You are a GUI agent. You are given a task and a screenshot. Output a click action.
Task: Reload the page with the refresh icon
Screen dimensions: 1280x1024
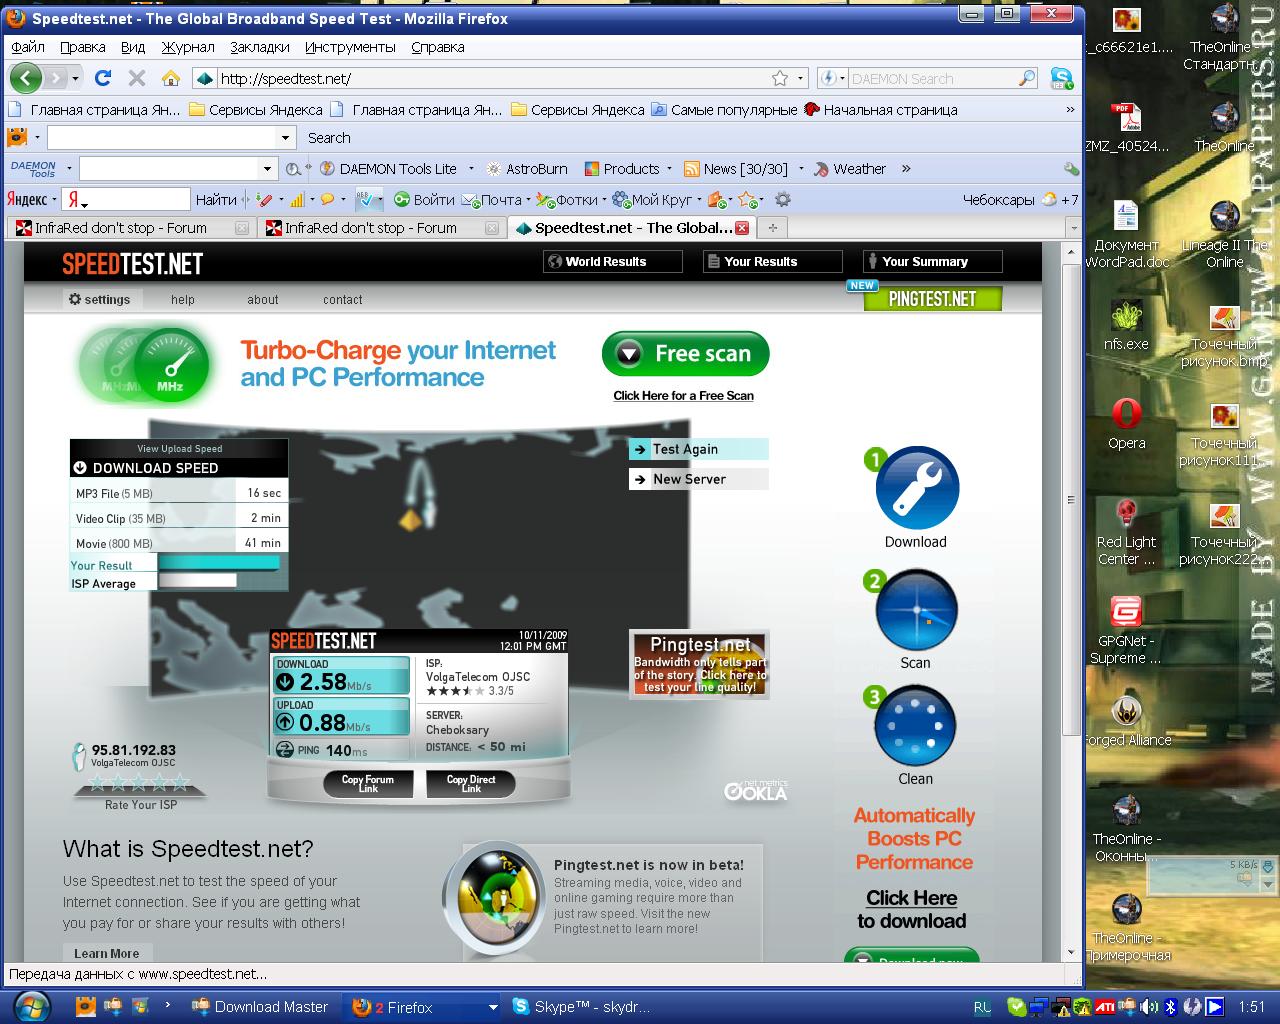pyautogui.click(x=102, y=78)
